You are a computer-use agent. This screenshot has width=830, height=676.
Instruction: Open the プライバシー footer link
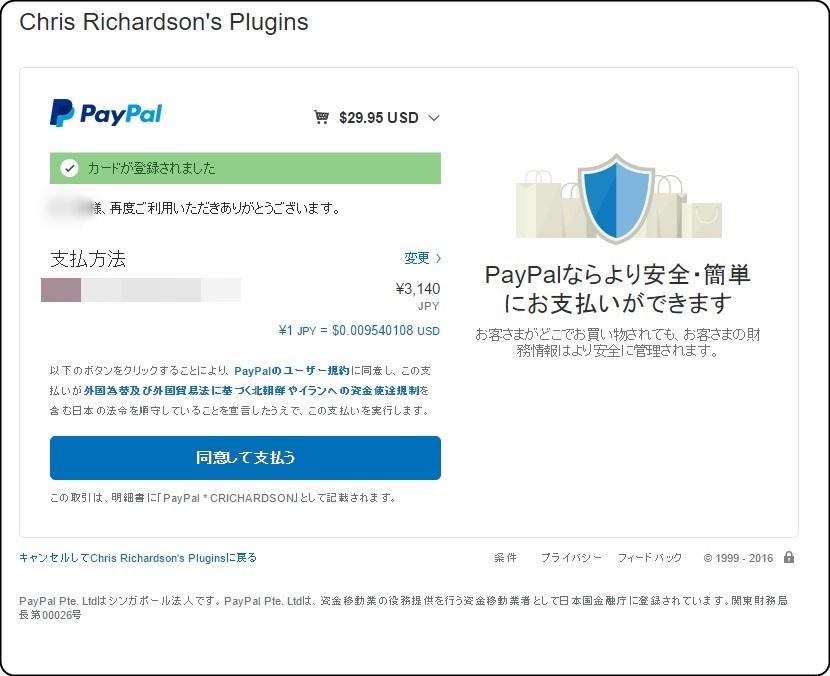[571, 557]
